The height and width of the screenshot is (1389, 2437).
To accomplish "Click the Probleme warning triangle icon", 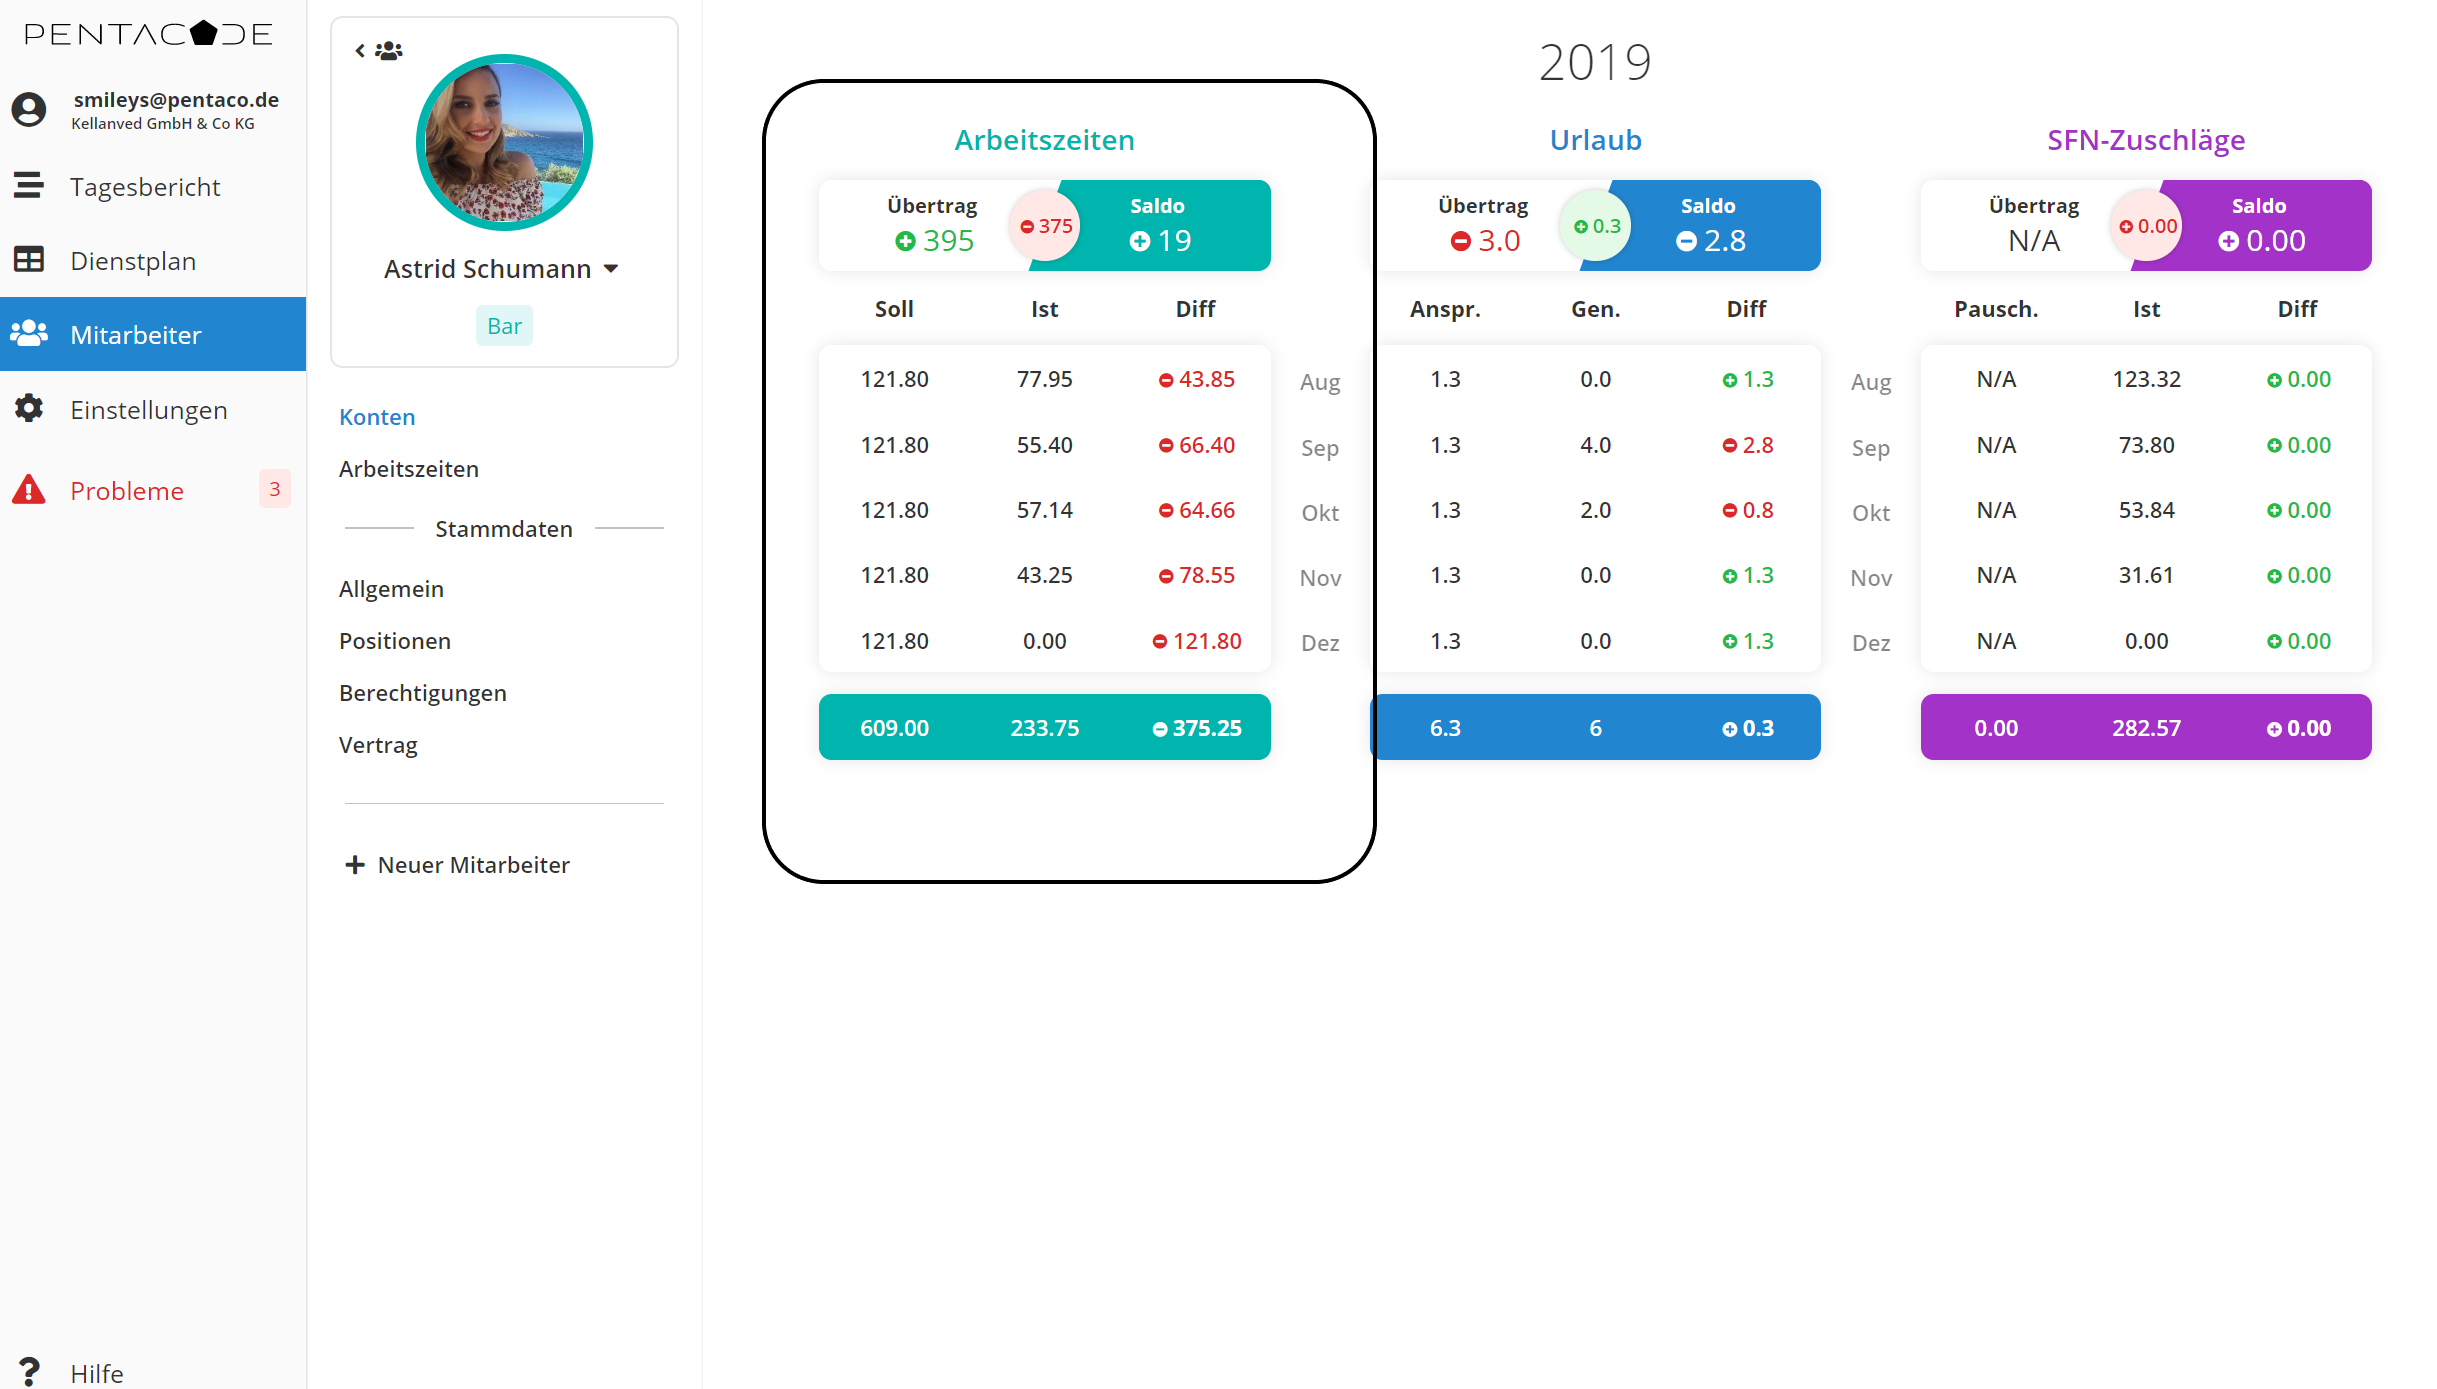I will 29,490.
